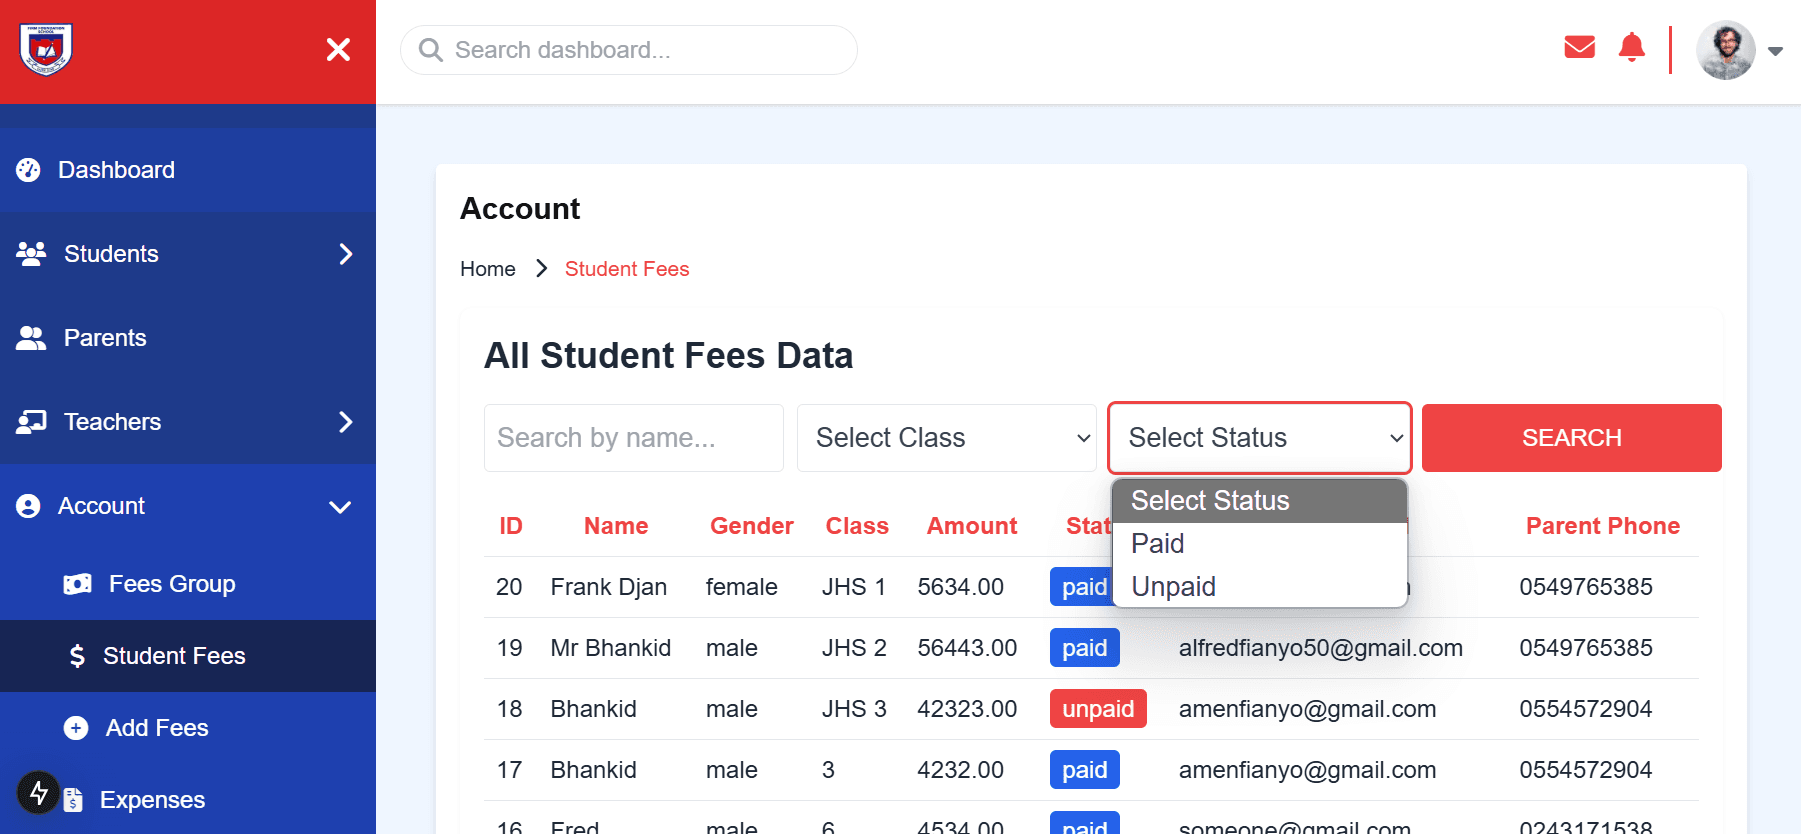1801x834 pixels.
Task: Expand the Students submenu
Action: pyautogui.click(x=187, y=254)
